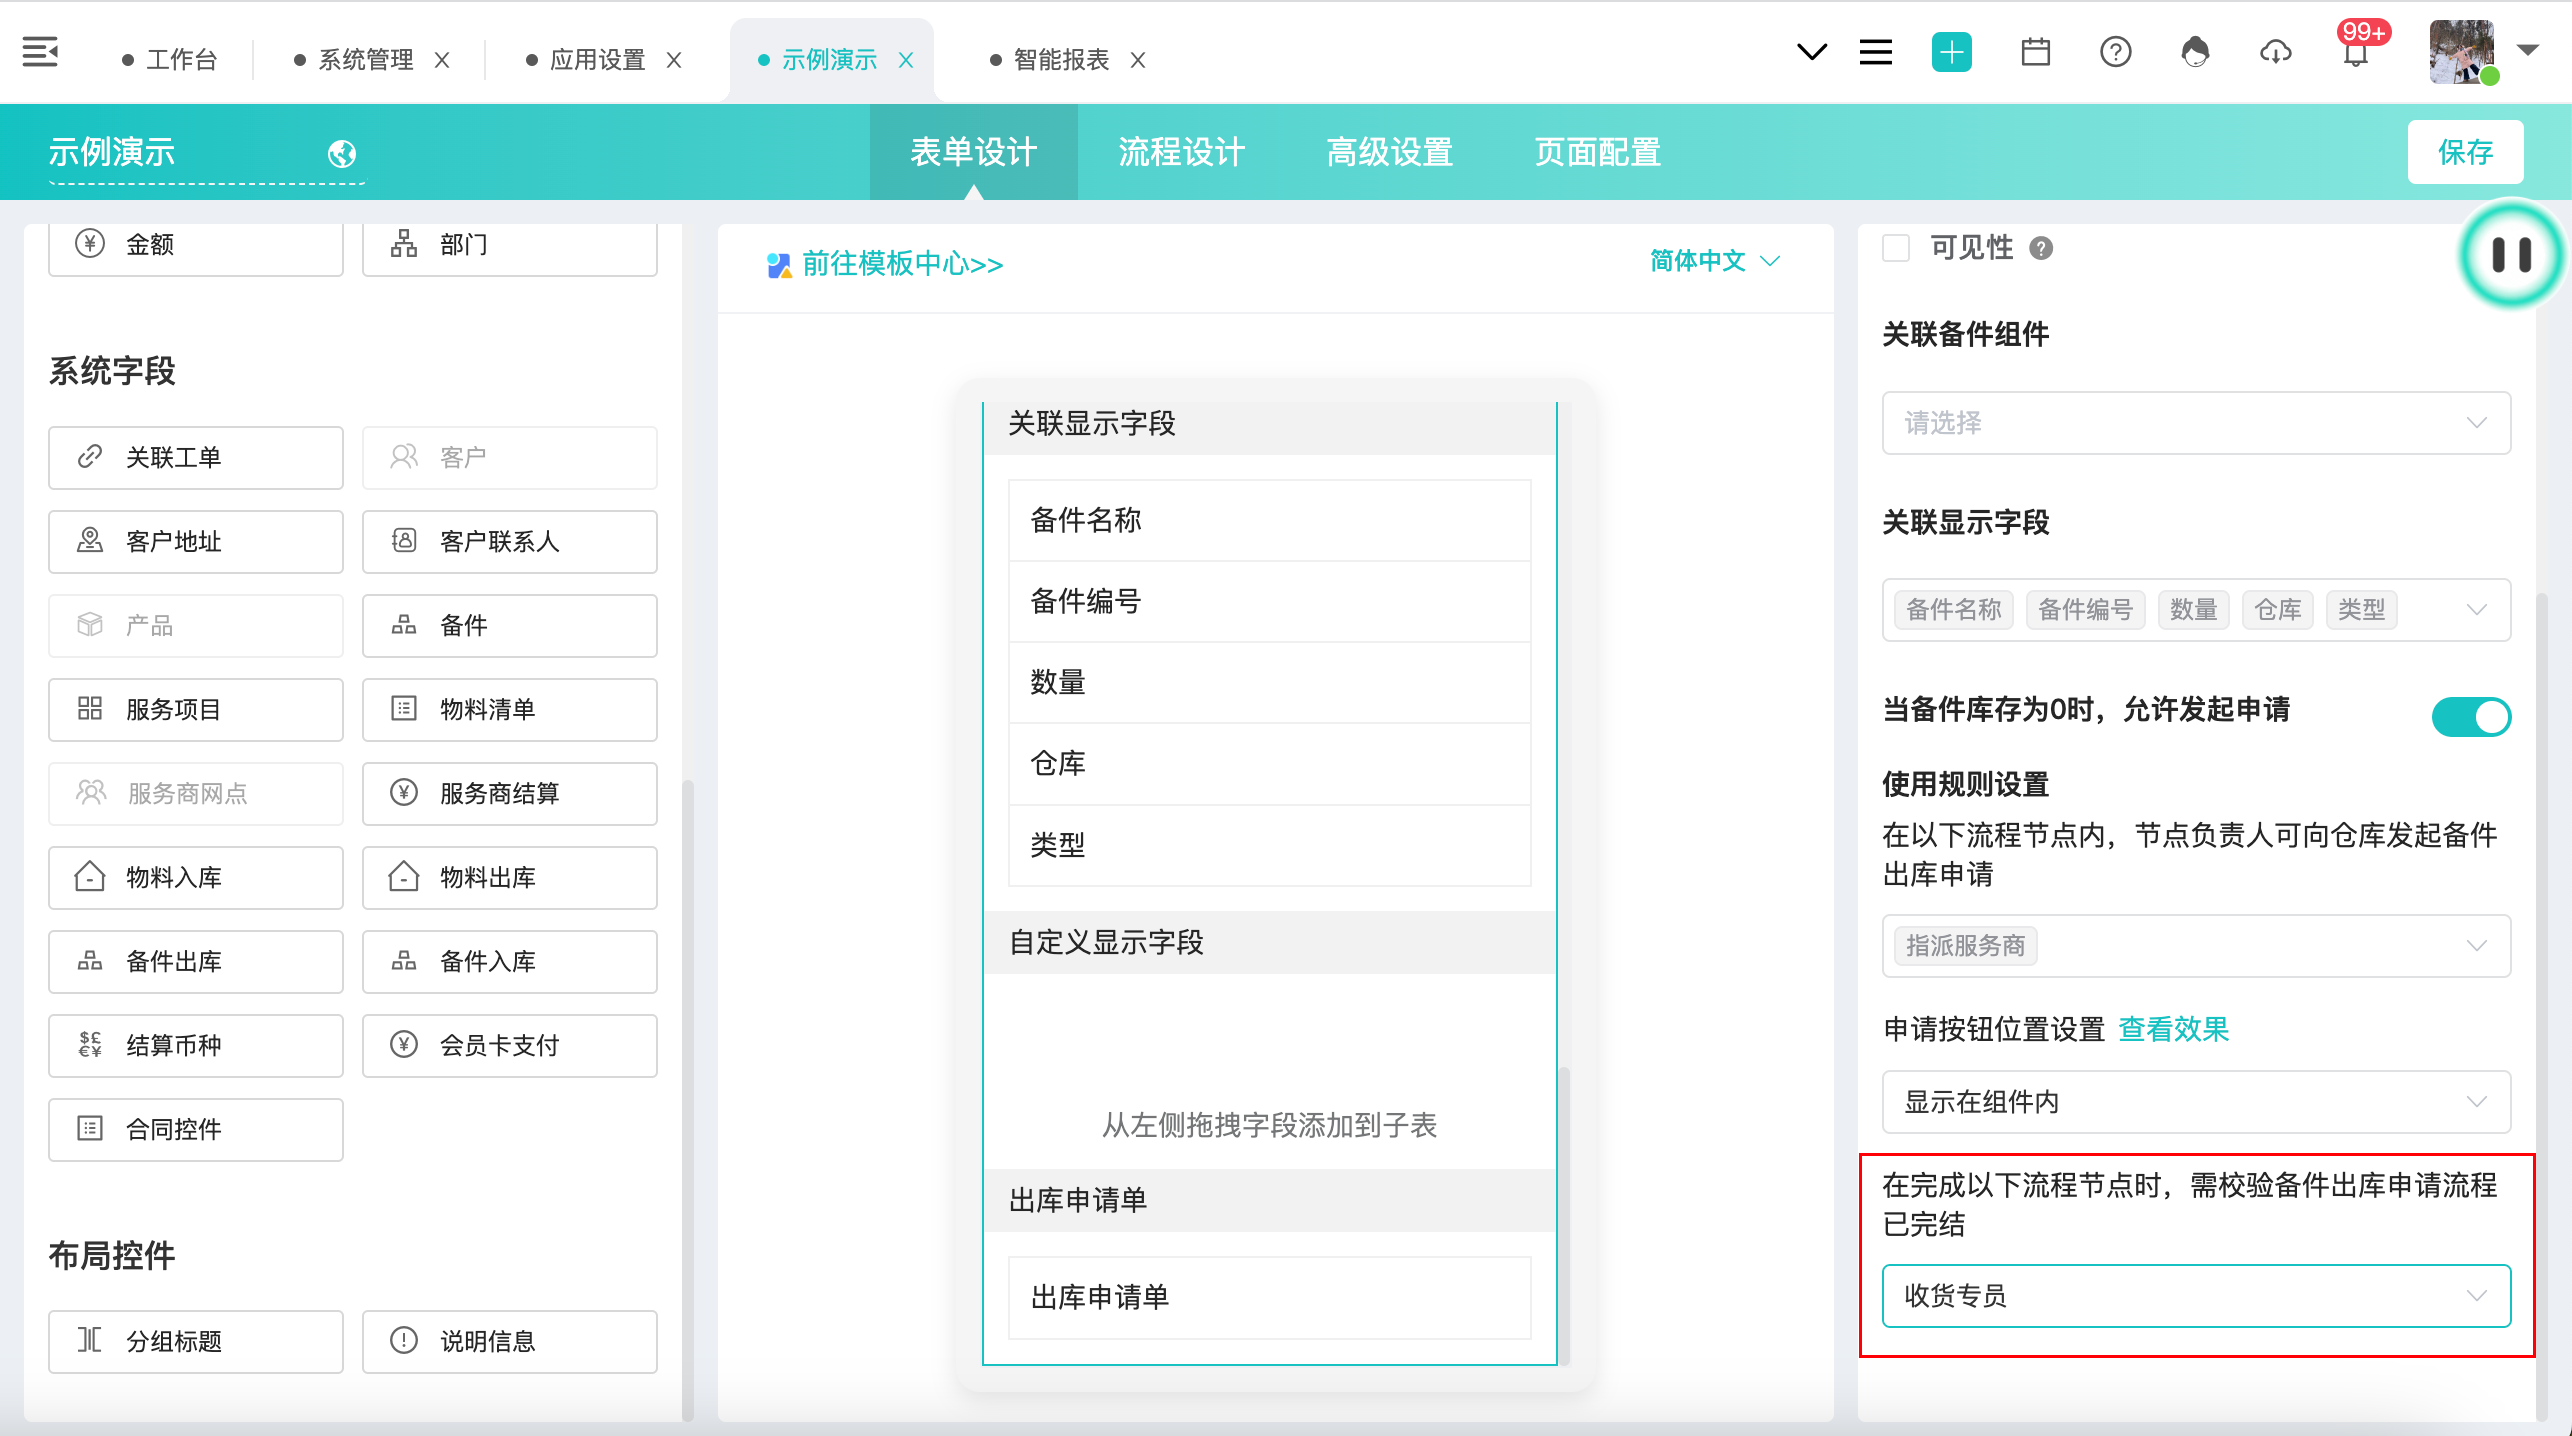Click the cloud download icon

tap(2275, 52)
